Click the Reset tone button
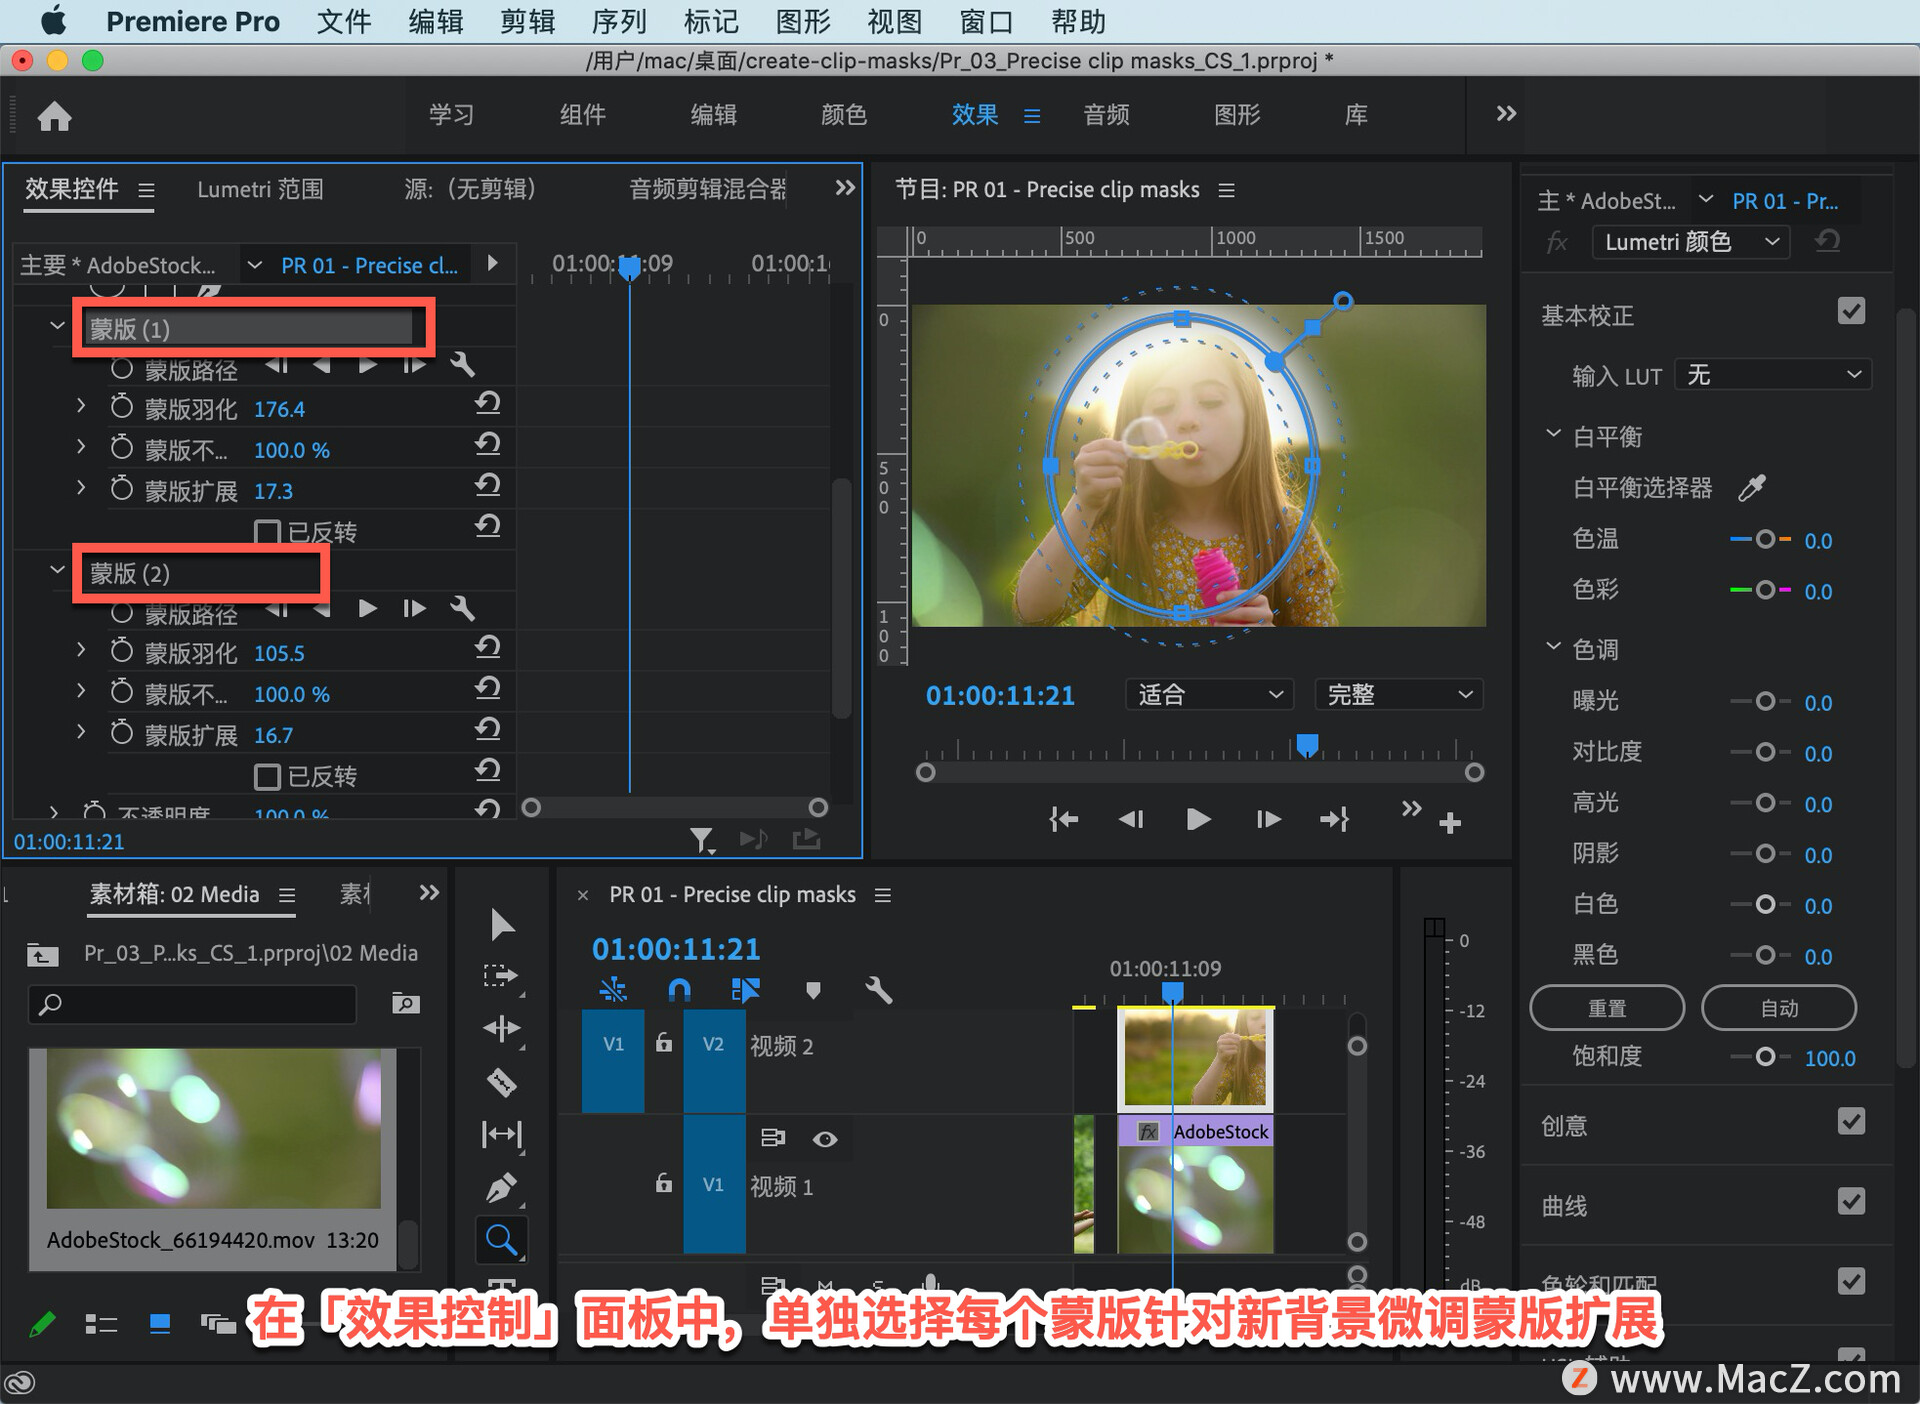 (x=1607, y=1008)
